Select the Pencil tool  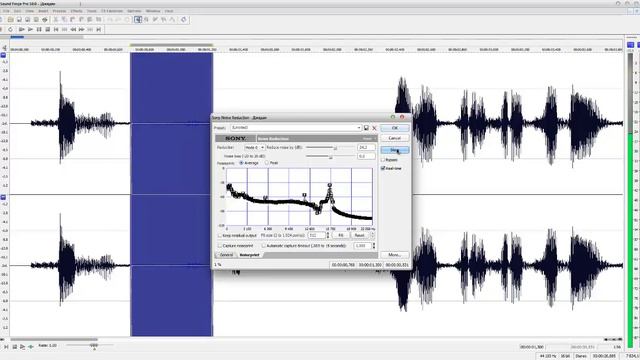[x=155, y=20]
